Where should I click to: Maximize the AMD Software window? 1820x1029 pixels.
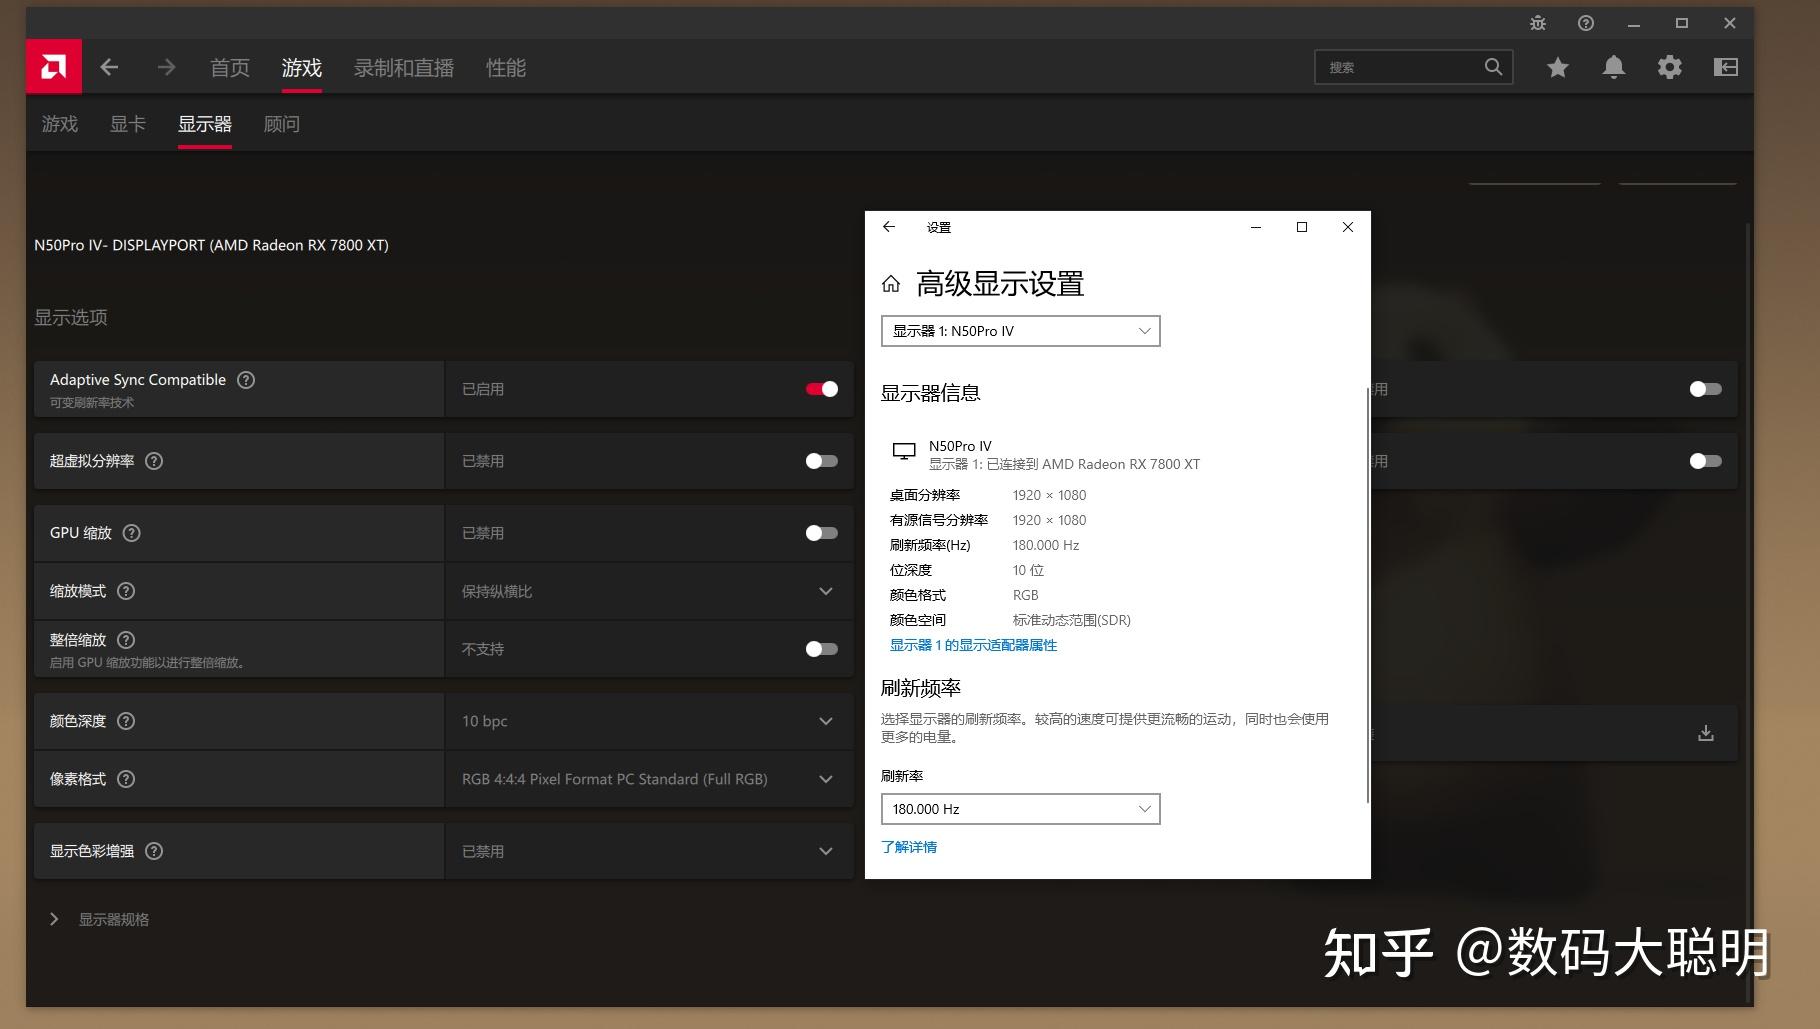1682,23
